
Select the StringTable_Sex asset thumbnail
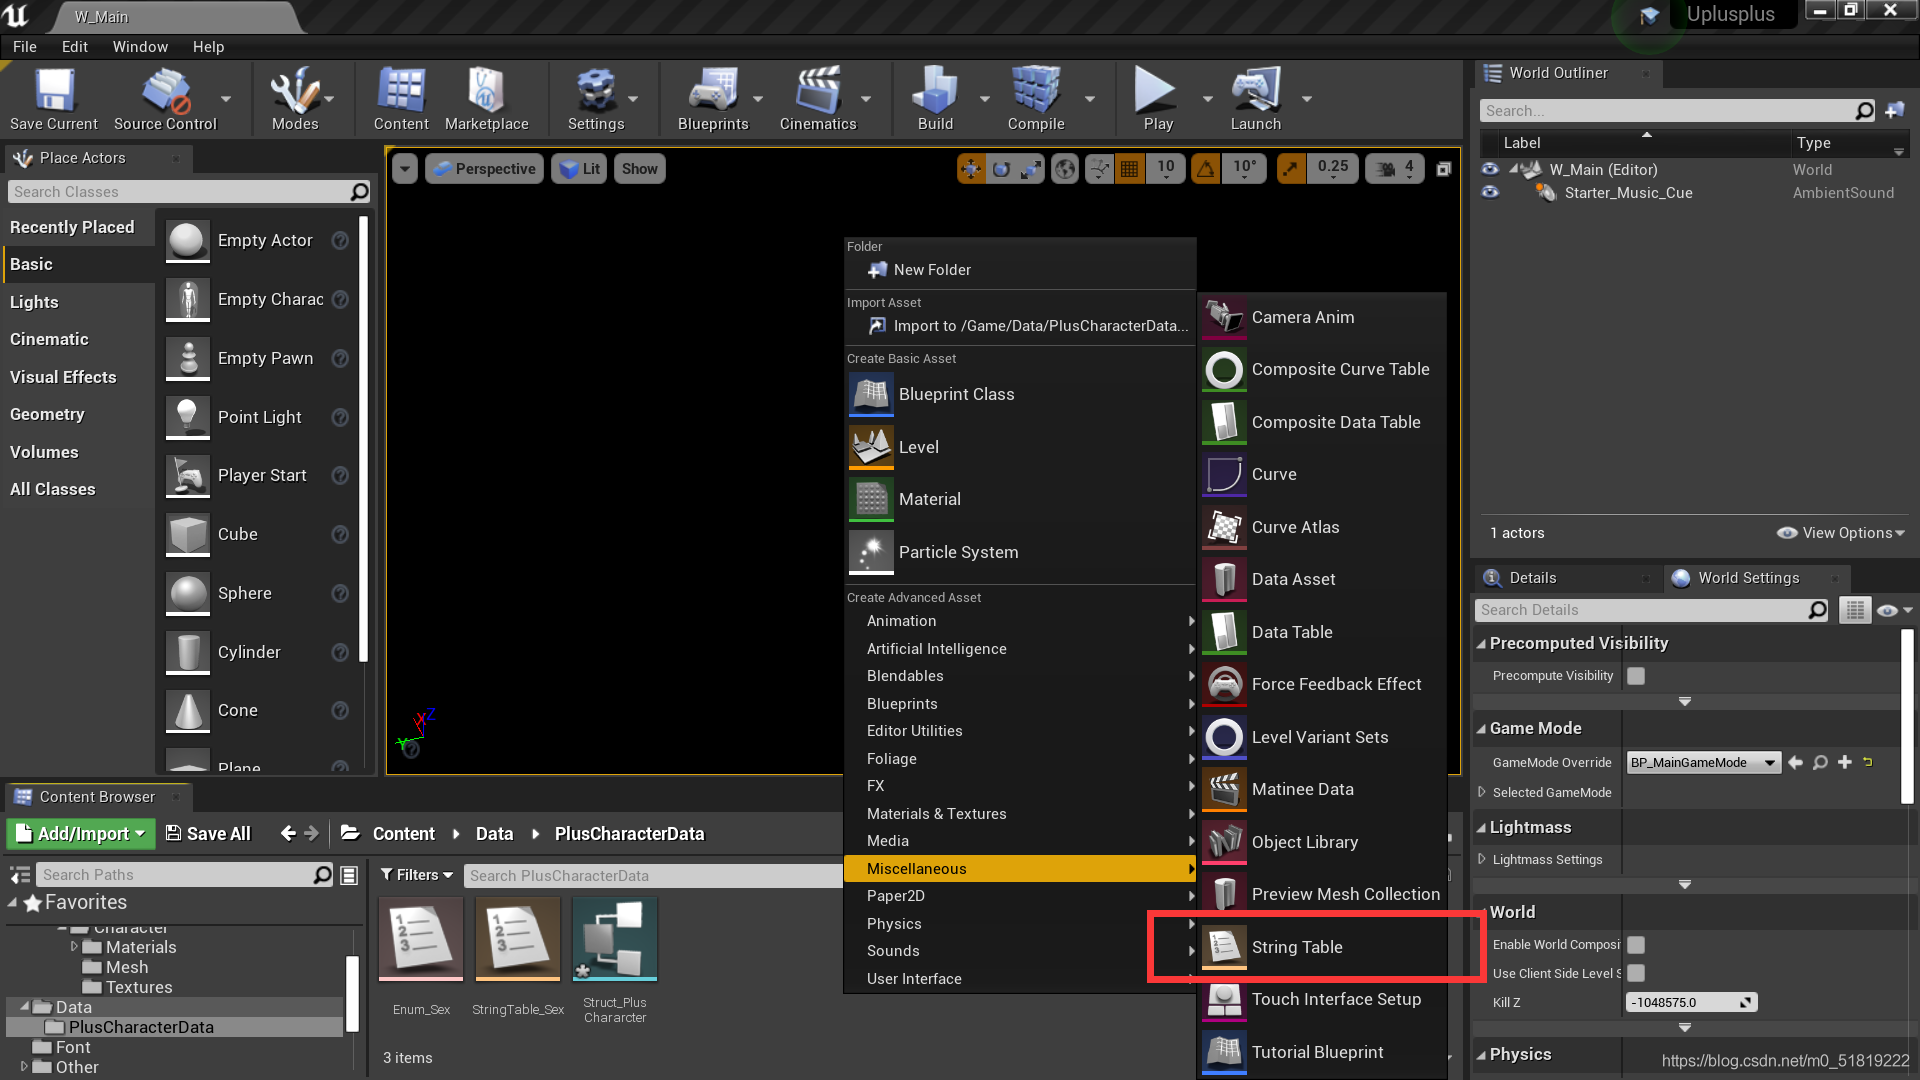coord(518,940)
